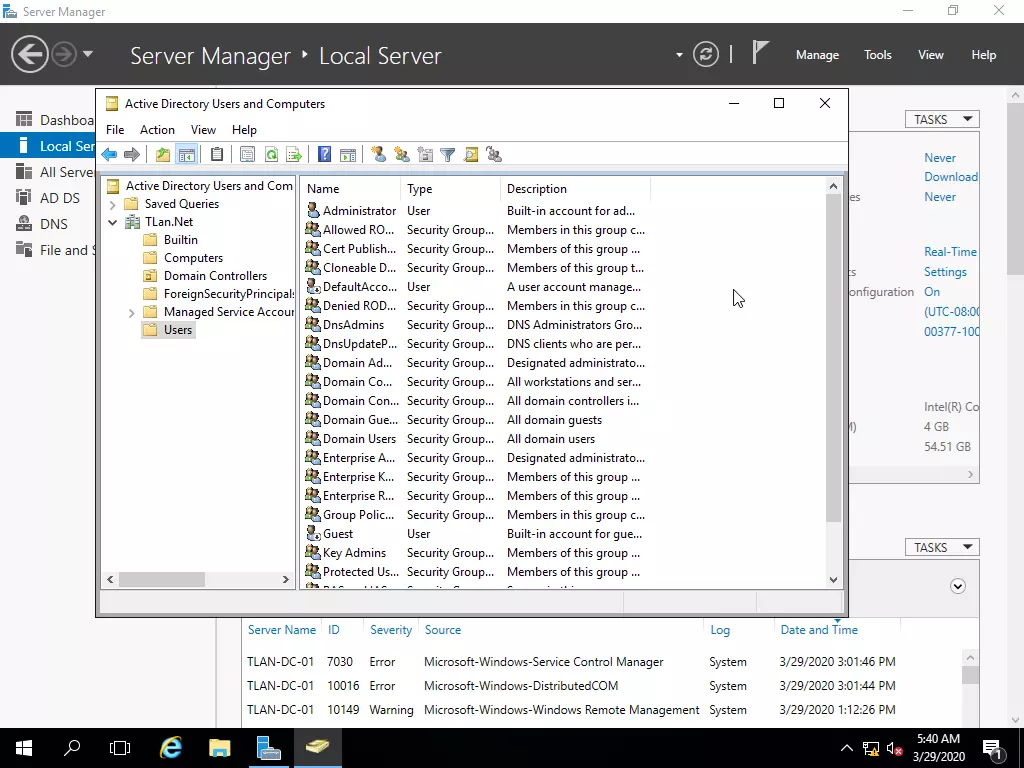Sort events by Severity column header

pyautogui.click(x=391, y=630)
